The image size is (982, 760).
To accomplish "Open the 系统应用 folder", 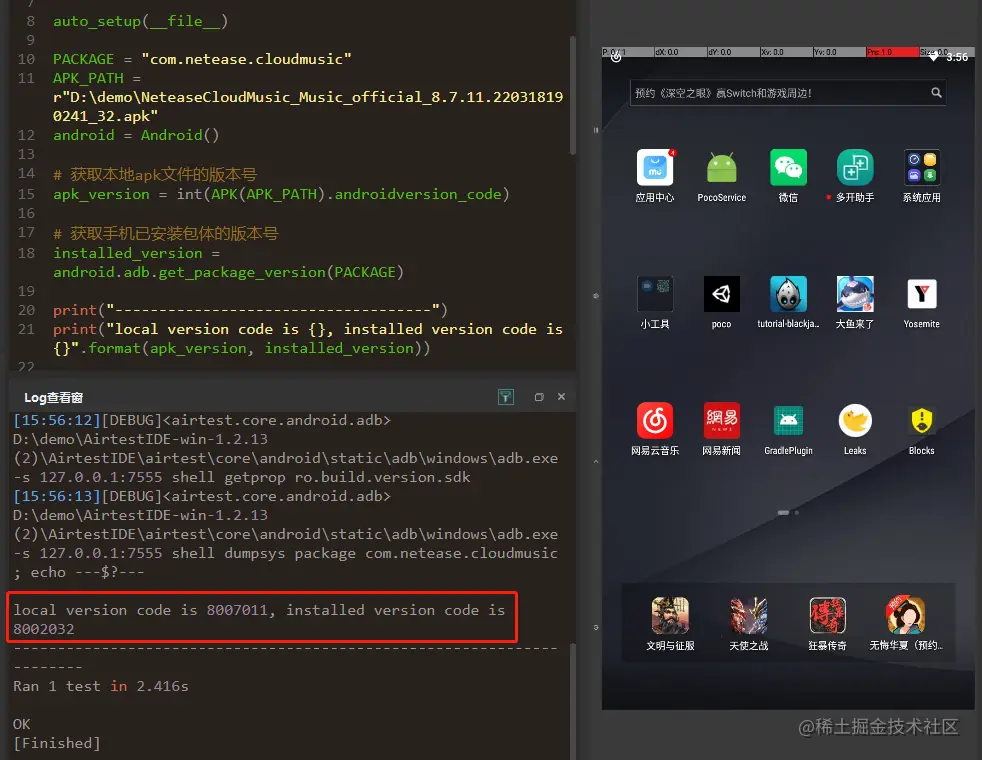I will pos(921,168).
